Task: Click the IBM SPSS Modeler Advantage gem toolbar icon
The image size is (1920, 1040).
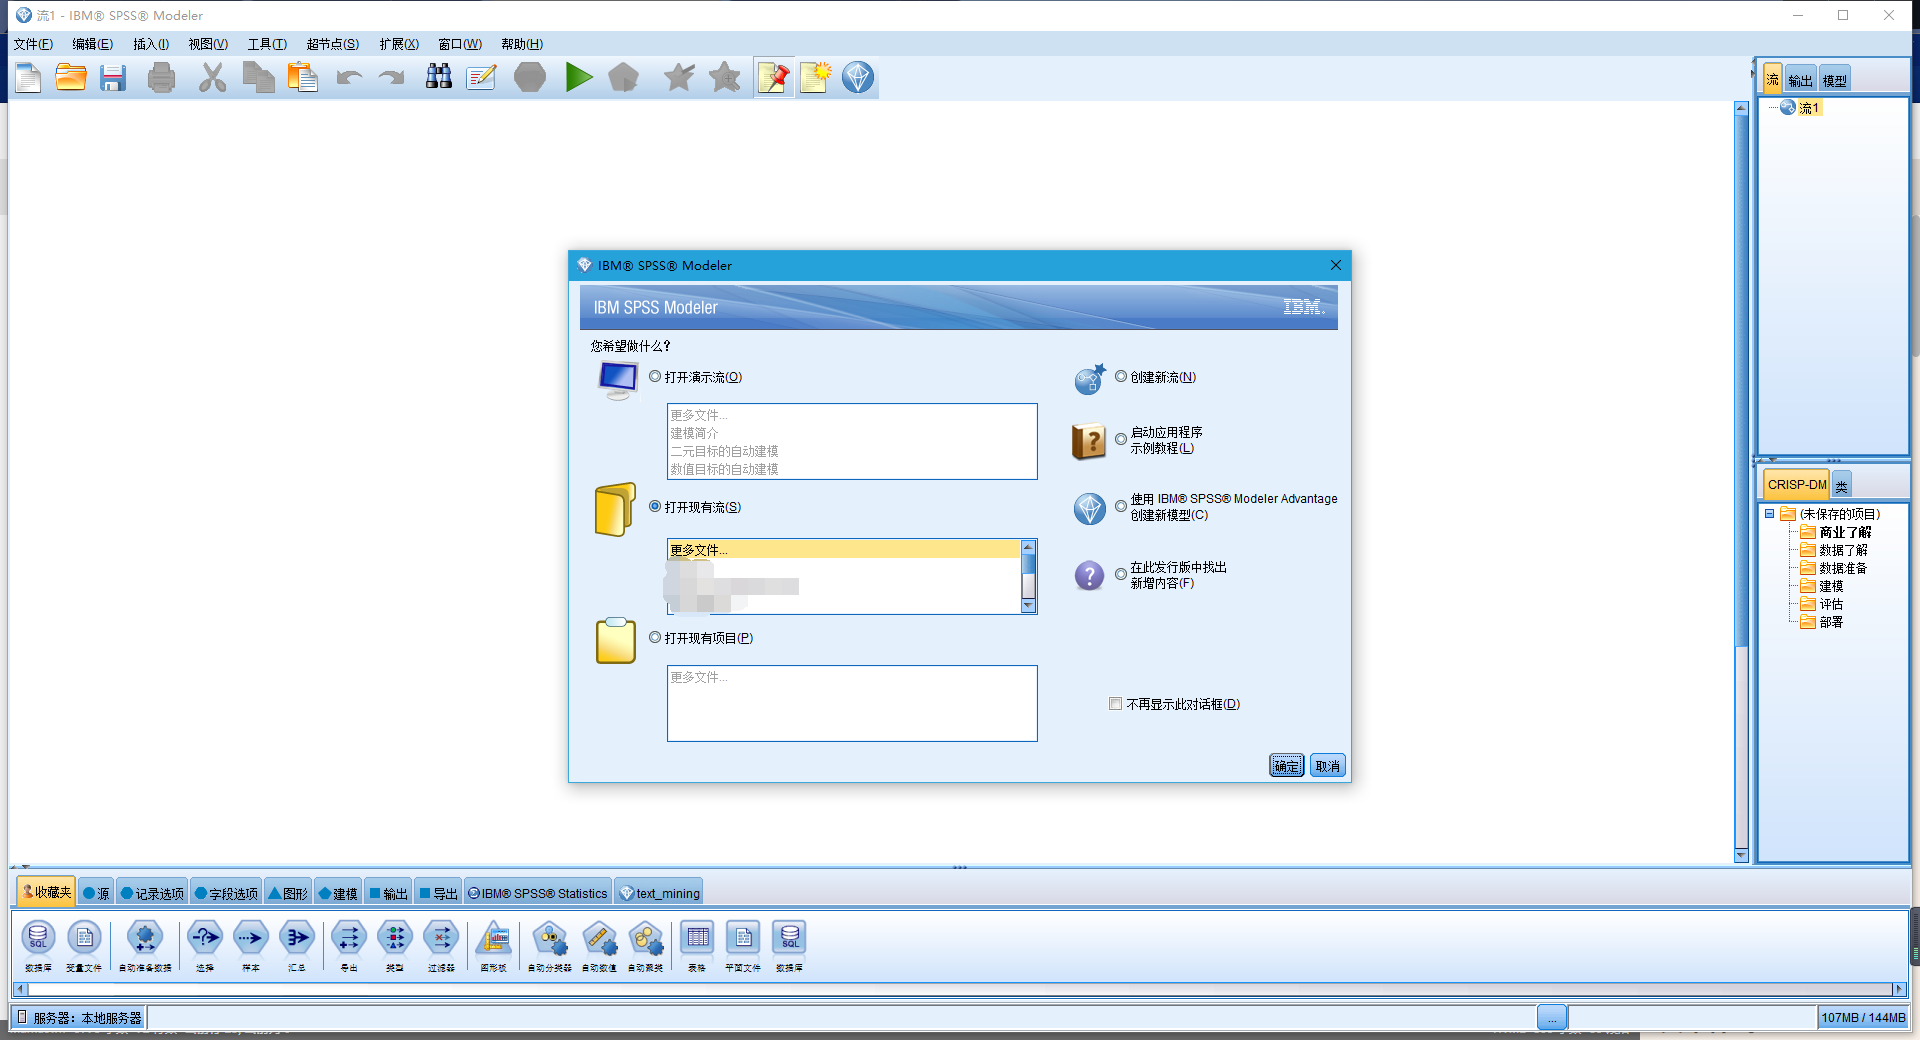Action: (x=858, y=78)
